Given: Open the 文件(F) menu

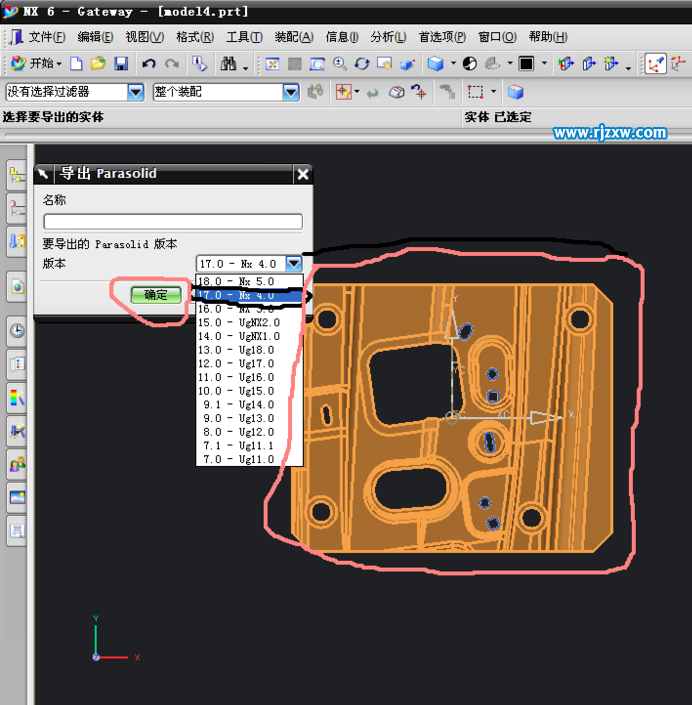Looking at the screenshot, I should tap(46, 37).
